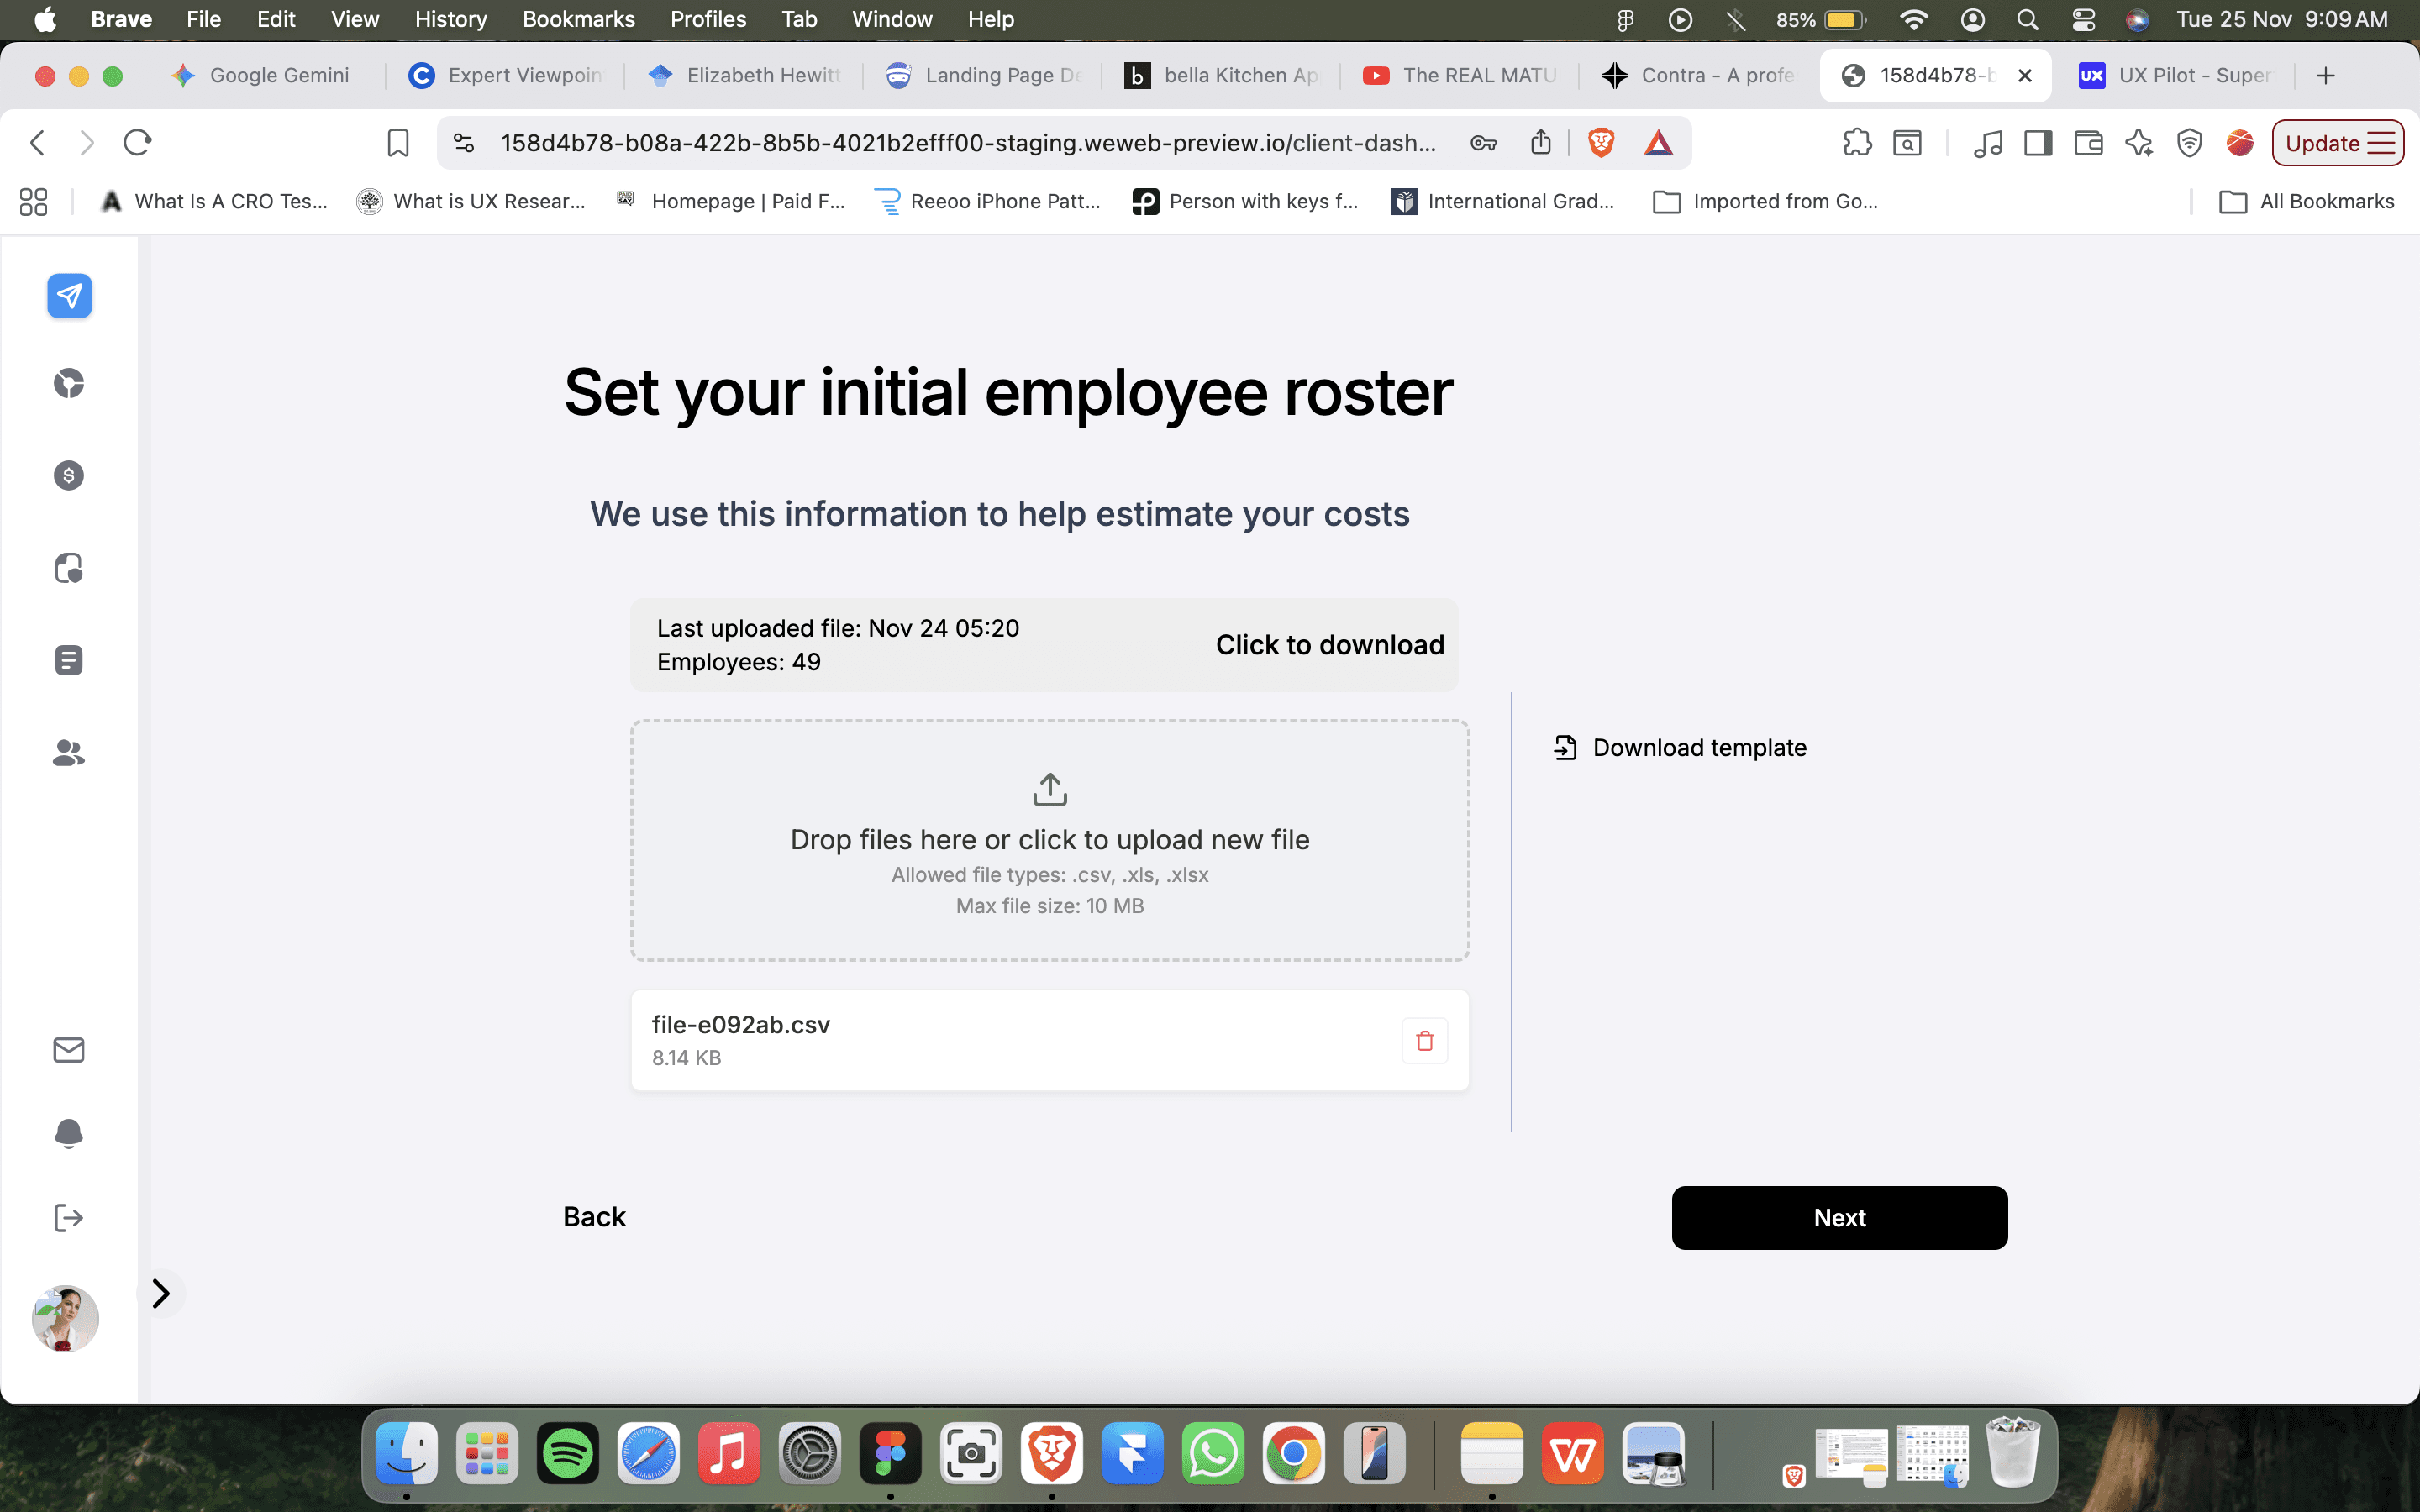Viewport: 2420px width, 1512px height.
Task: Click the paper plane icon in sidebar
Action: 69,296
